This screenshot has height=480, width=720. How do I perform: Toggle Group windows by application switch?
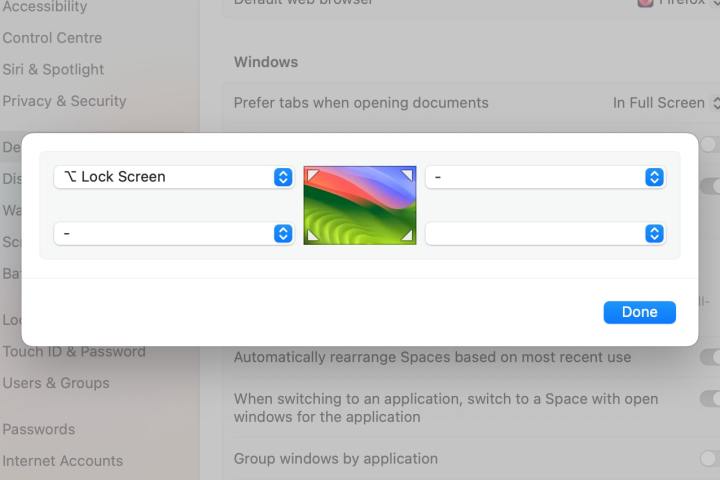click(x=710, y=458)
